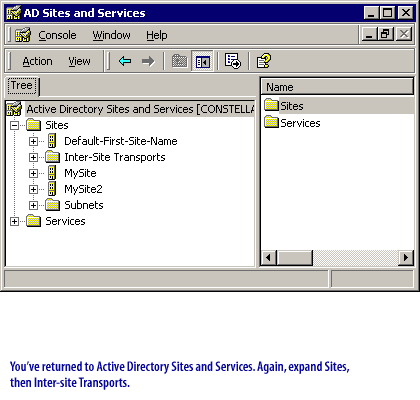Expand the MySite2 node
Image resolution: width=420 pixels, height=400 pixels.
[33, 189]
